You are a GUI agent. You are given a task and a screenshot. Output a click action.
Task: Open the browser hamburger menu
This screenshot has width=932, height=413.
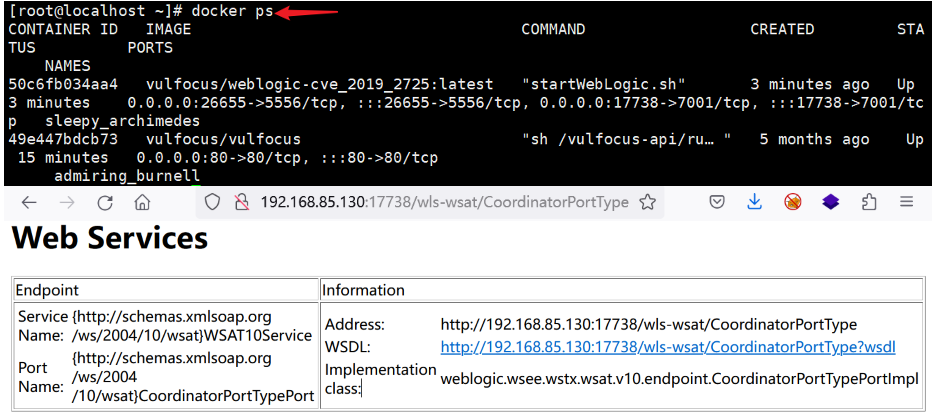906,203
